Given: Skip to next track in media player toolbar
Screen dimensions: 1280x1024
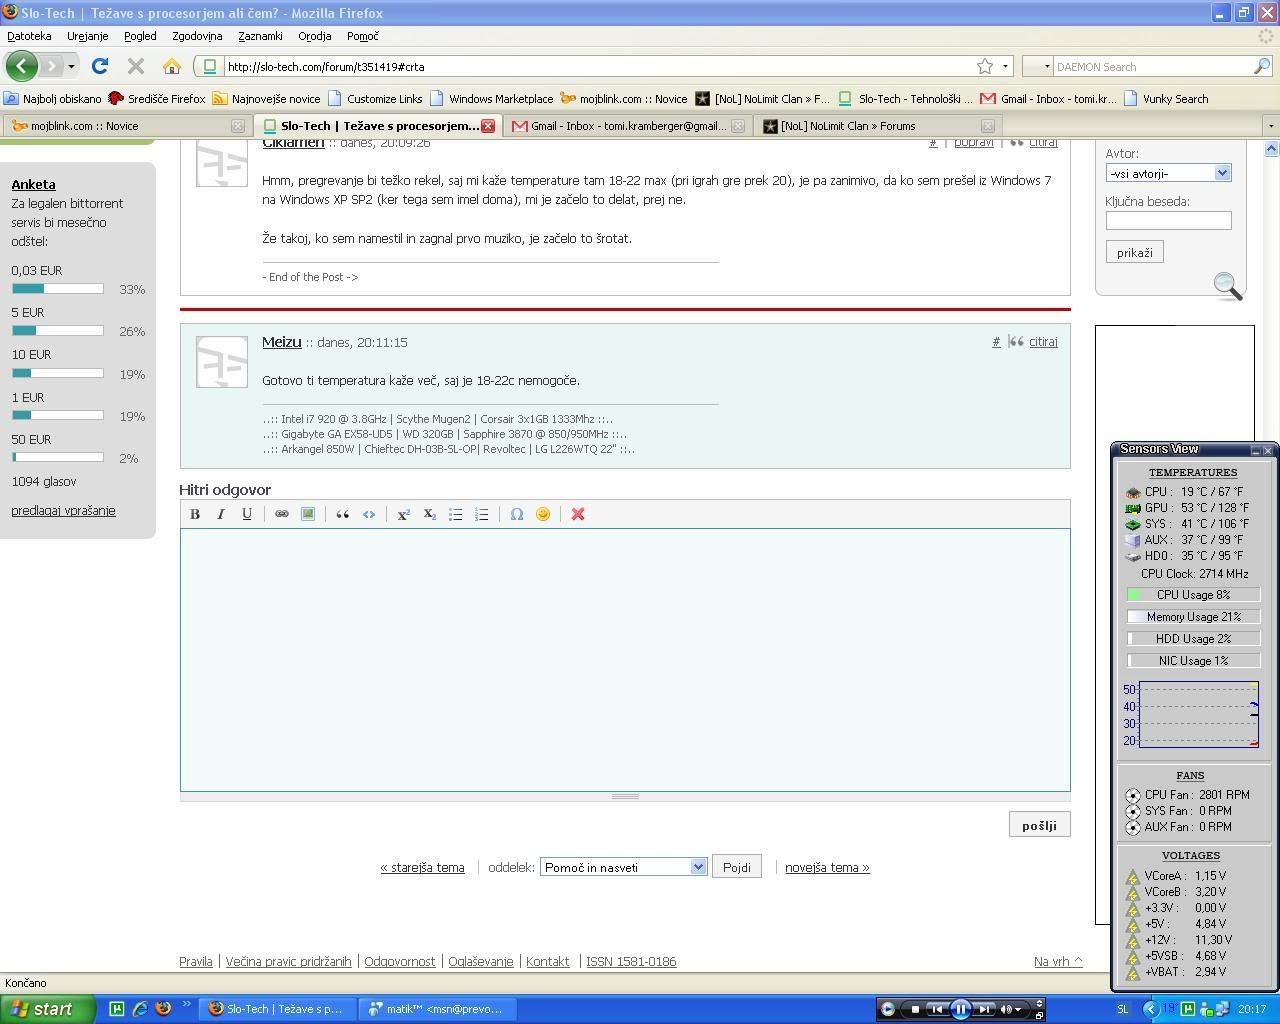Looking at the screenshot, I should tap(984, 1009).
